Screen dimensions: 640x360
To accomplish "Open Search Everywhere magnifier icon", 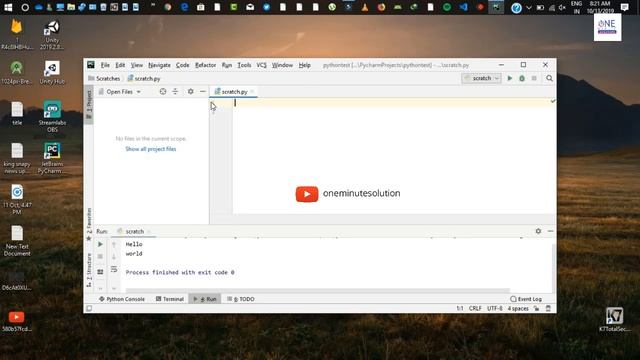I will pos(549,78).
